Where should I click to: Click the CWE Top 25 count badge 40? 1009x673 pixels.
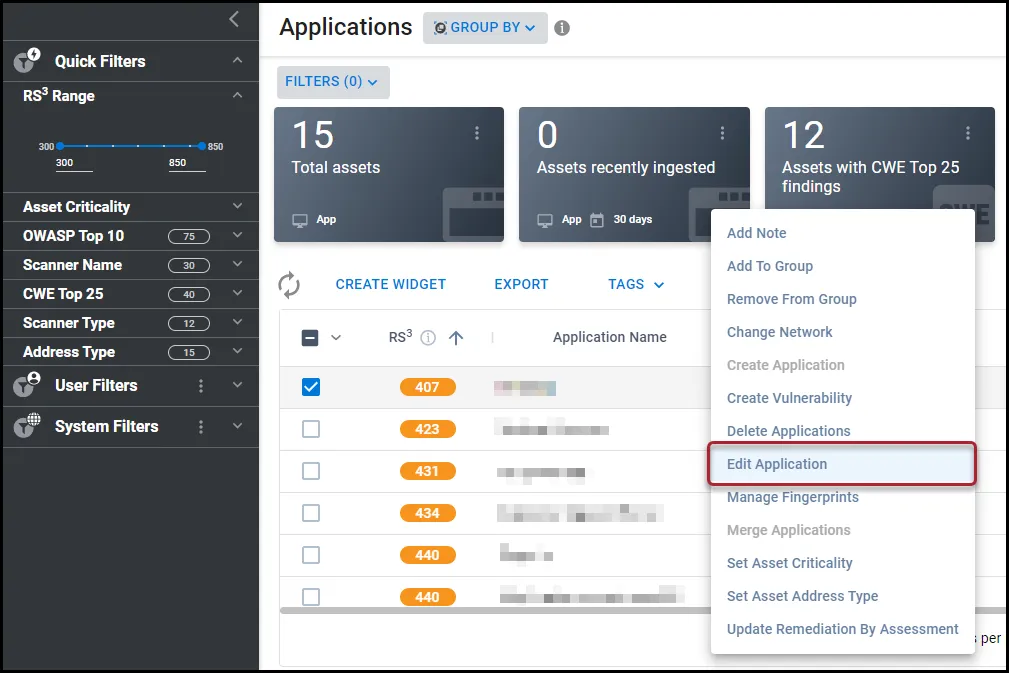pos(189,294)
